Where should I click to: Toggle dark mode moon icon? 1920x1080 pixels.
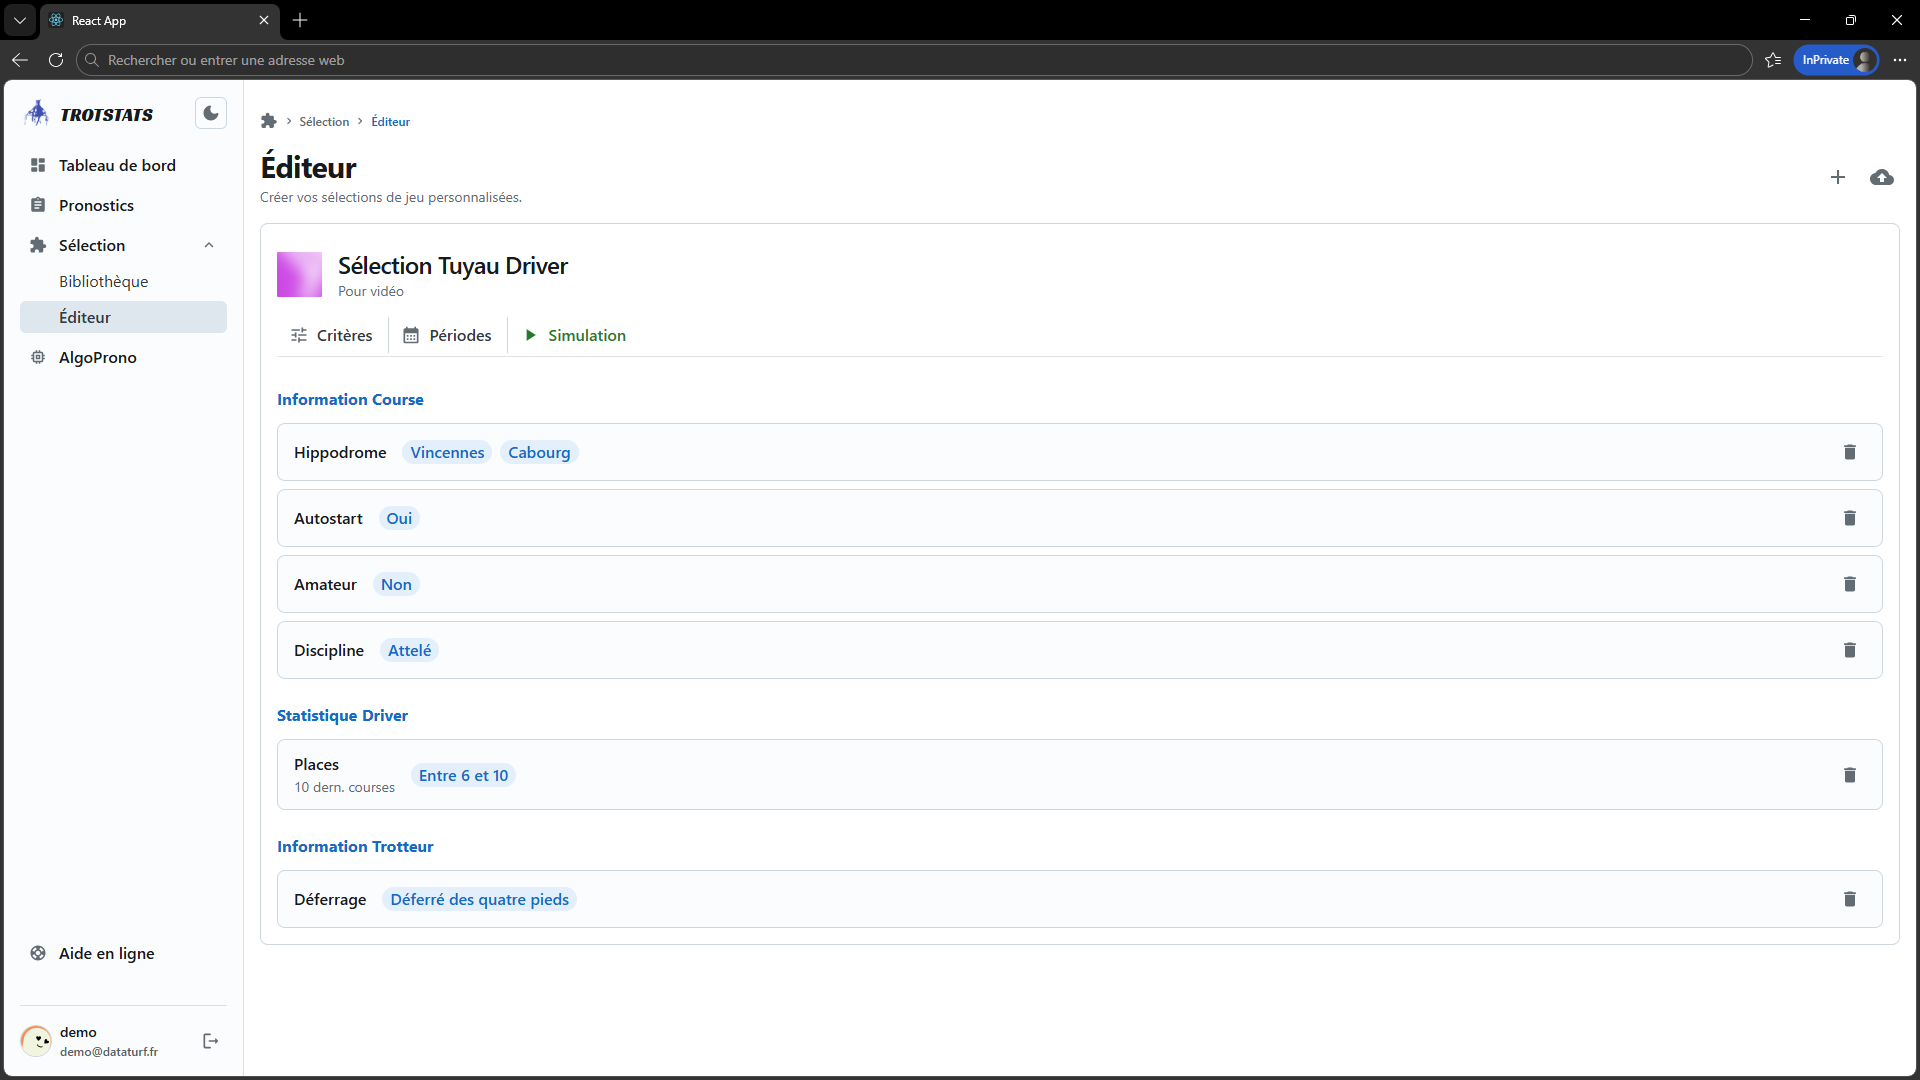coord(211,114)
